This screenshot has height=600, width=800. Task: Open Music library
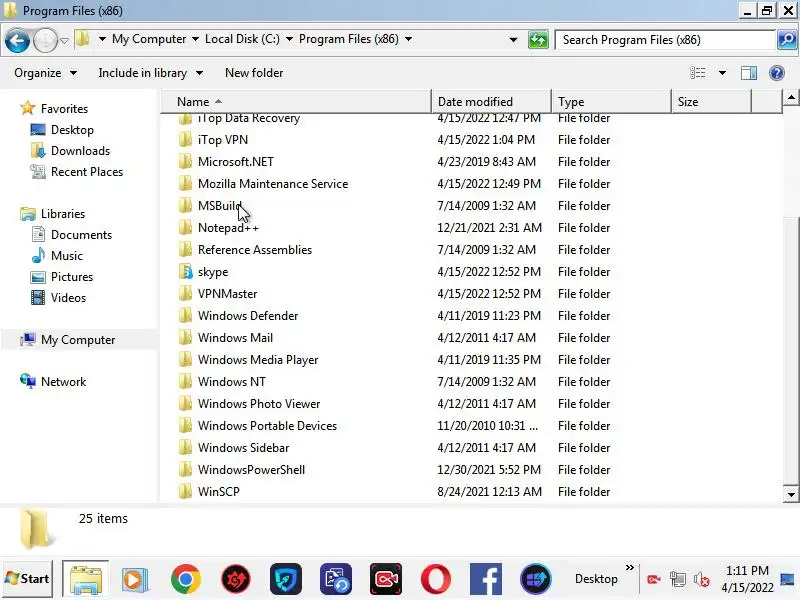pos(67,256)
